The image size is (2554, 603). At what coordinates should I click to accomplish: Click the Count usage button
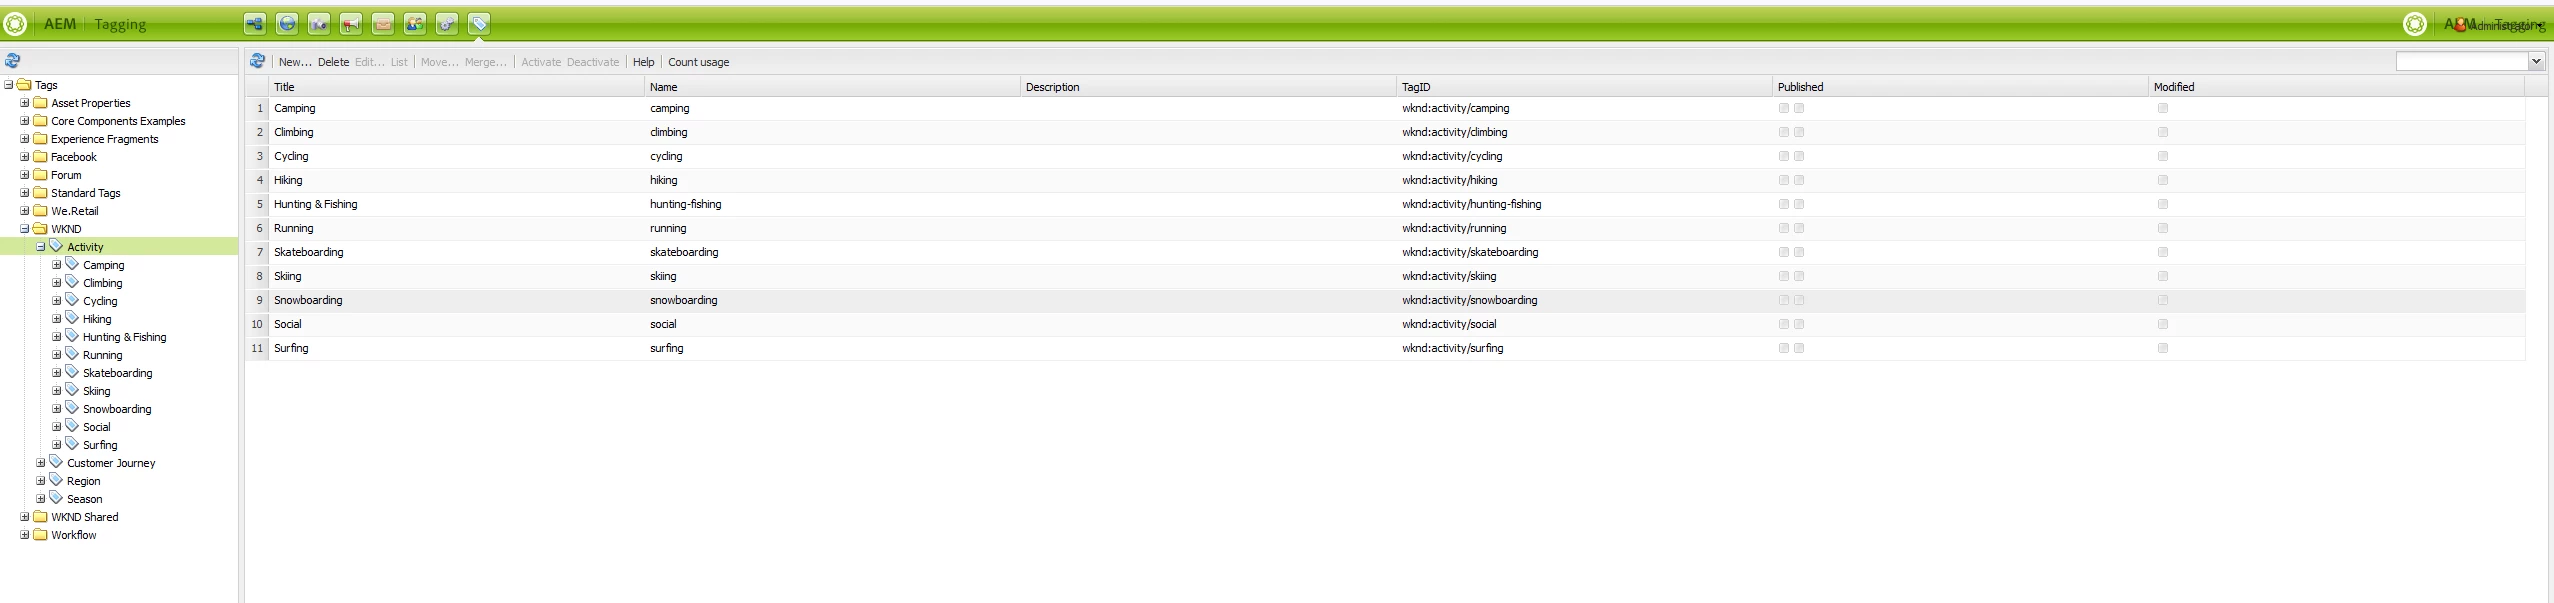[x=698, y=62]
